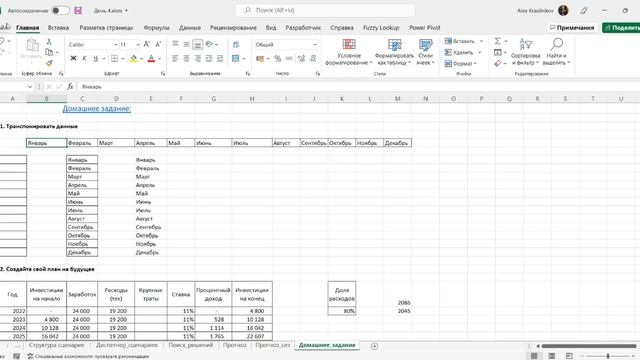Click the AutoSum sigma icon

tap(498, 41)
